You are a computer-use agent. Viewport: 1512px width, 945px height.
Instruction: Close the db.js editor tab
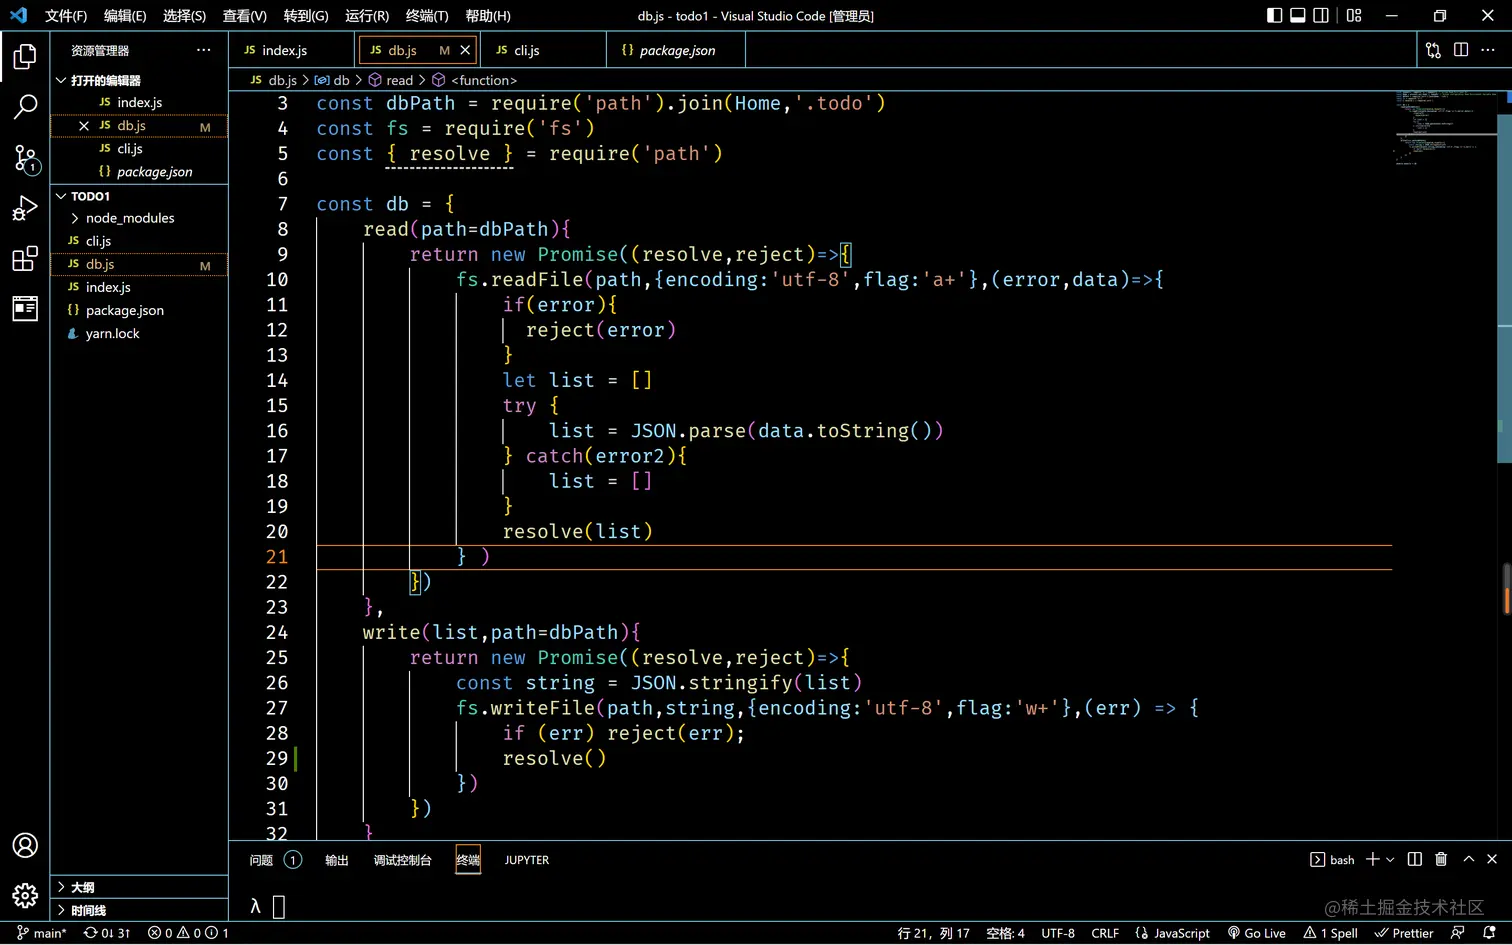pyautogui.click(x=465, y=50)
